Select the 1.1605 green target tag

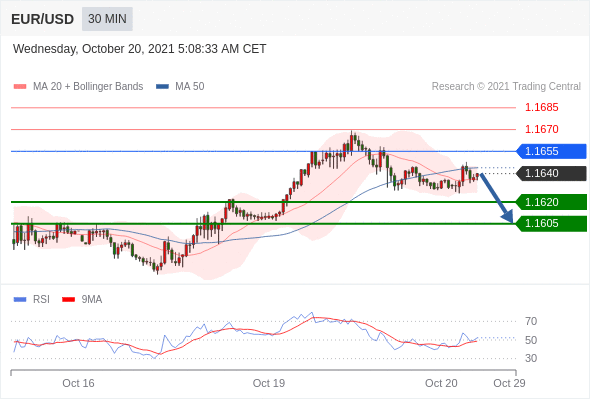coord(551,224)
